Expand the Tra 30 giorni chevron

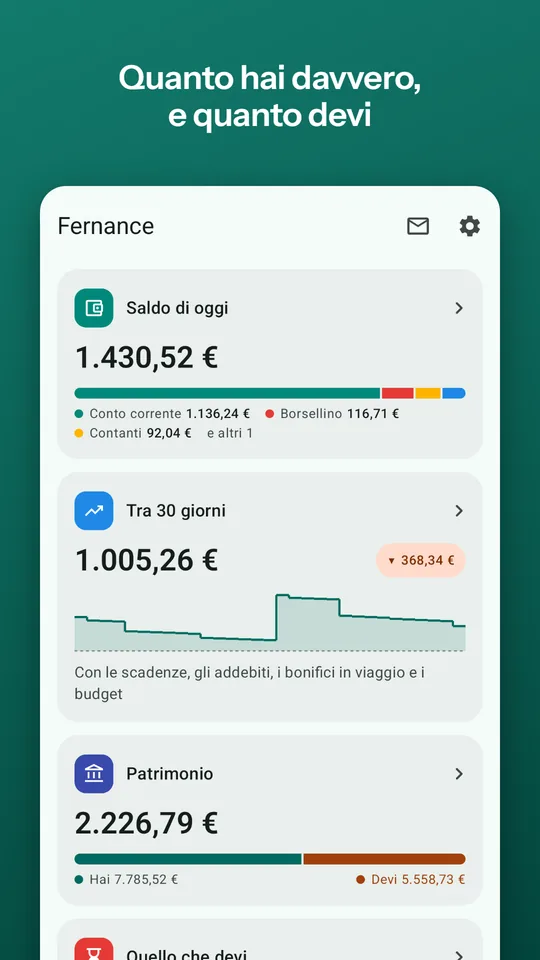pos(459,511)
